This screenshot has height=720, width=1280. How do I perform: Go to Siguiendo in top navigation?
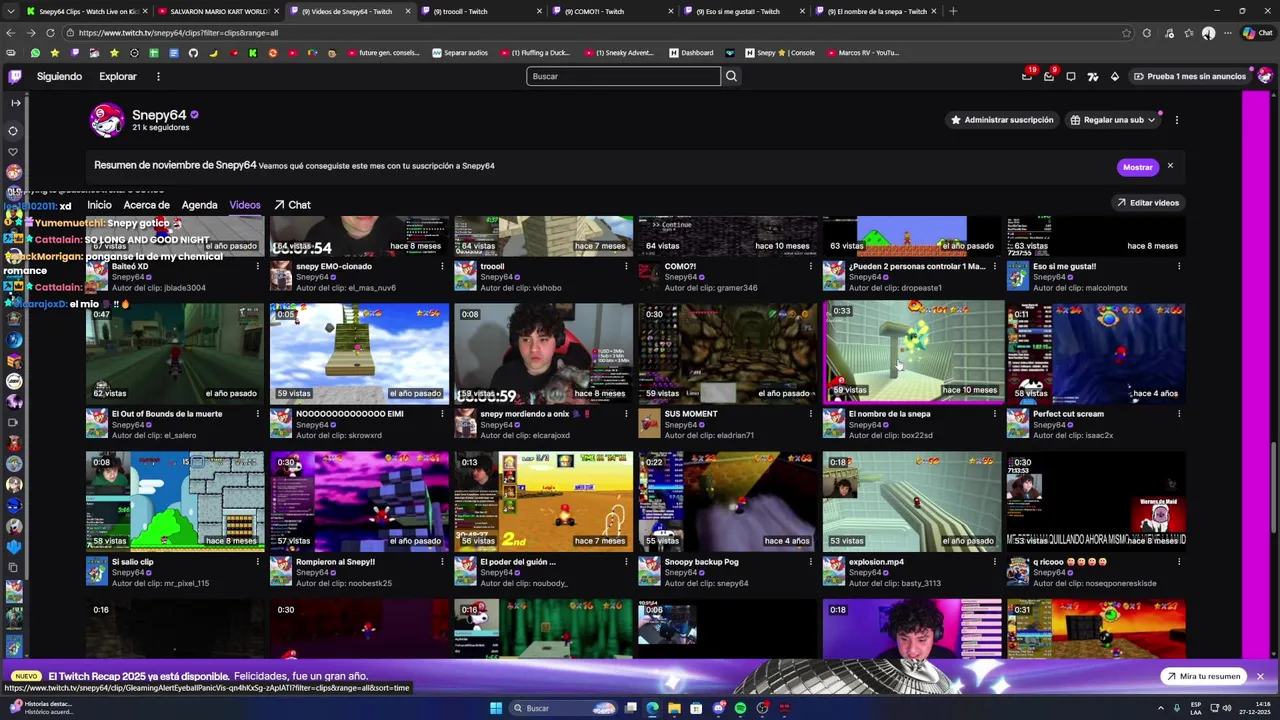tap(59, 76)
